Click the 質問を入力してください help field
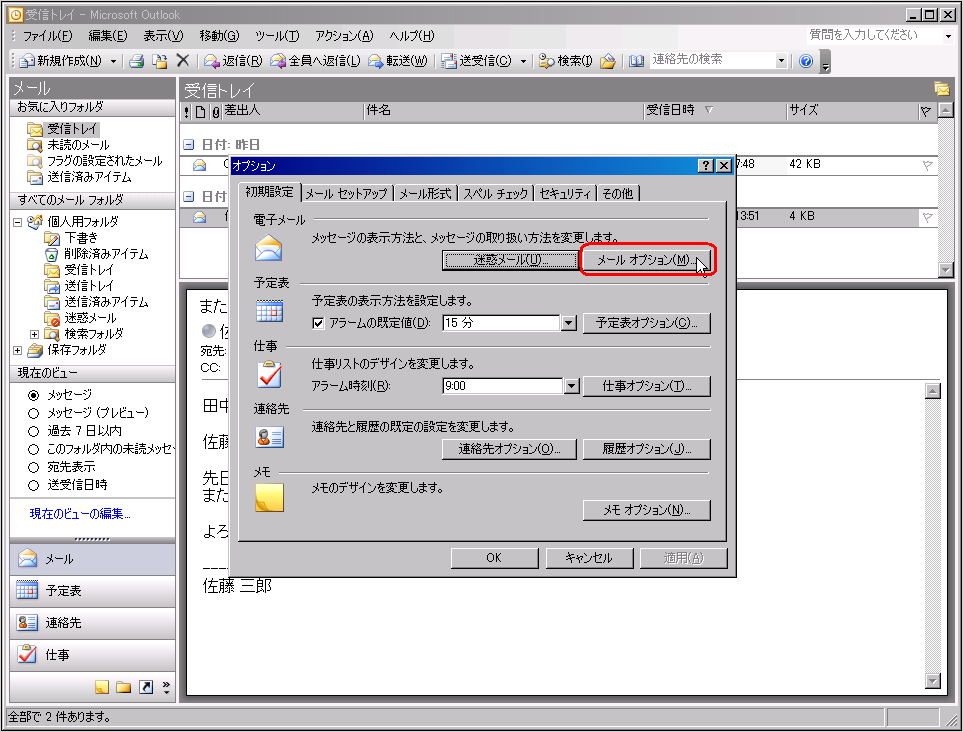The height and width of the screenshot is (732, 963). point(874,36)
